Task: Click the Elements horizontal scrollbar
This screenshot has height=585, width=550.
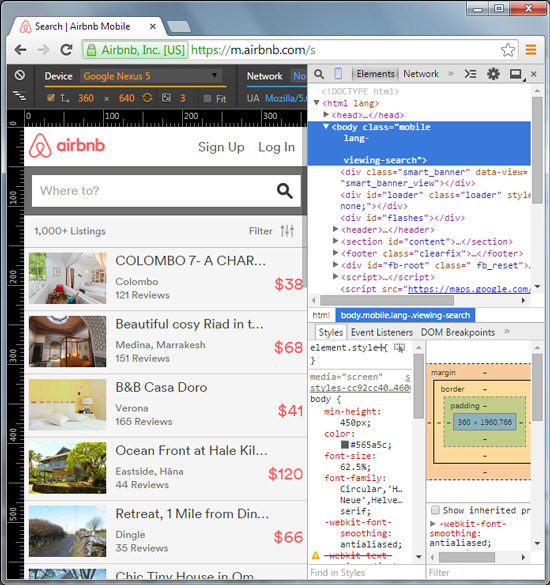Action: [387, 300]
